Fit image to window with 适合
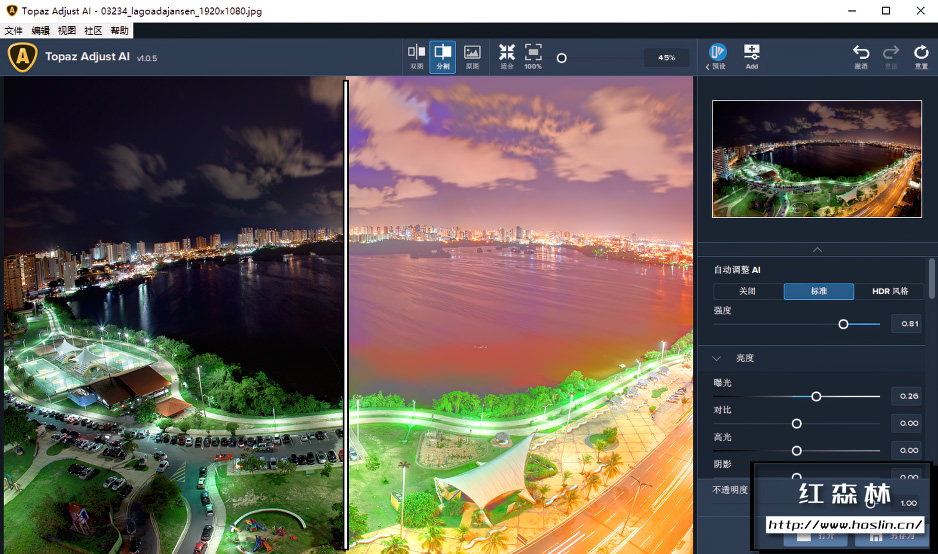 point(507,57)
